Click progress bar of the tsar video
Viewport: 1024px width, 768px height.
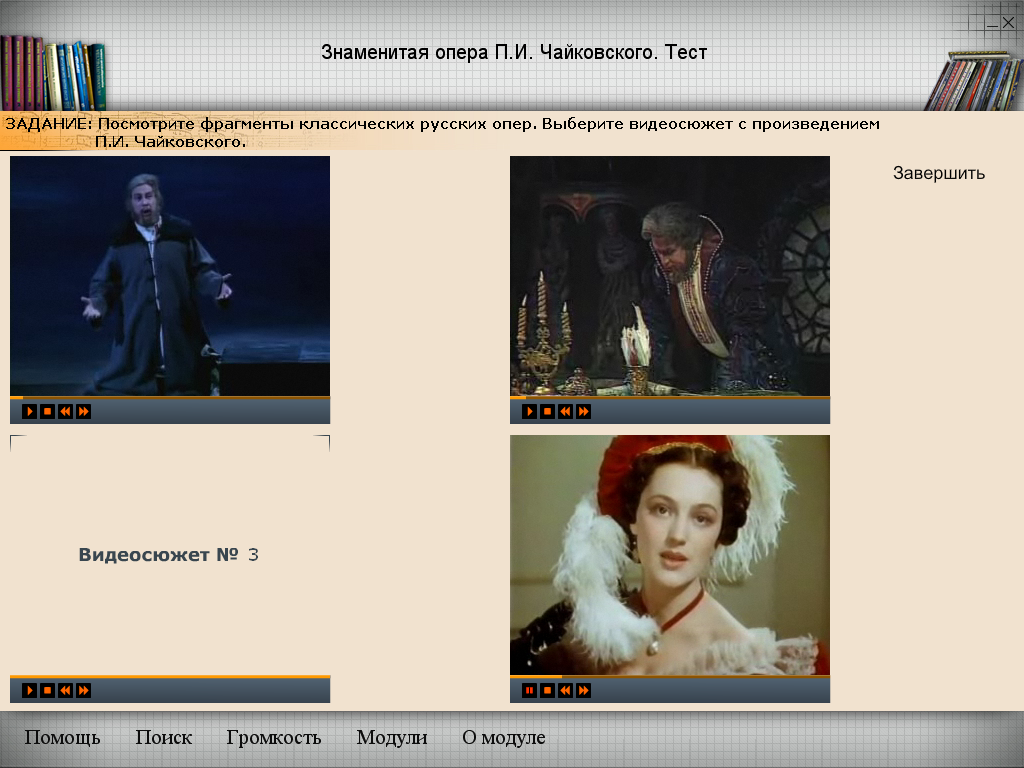click(670, 398)
